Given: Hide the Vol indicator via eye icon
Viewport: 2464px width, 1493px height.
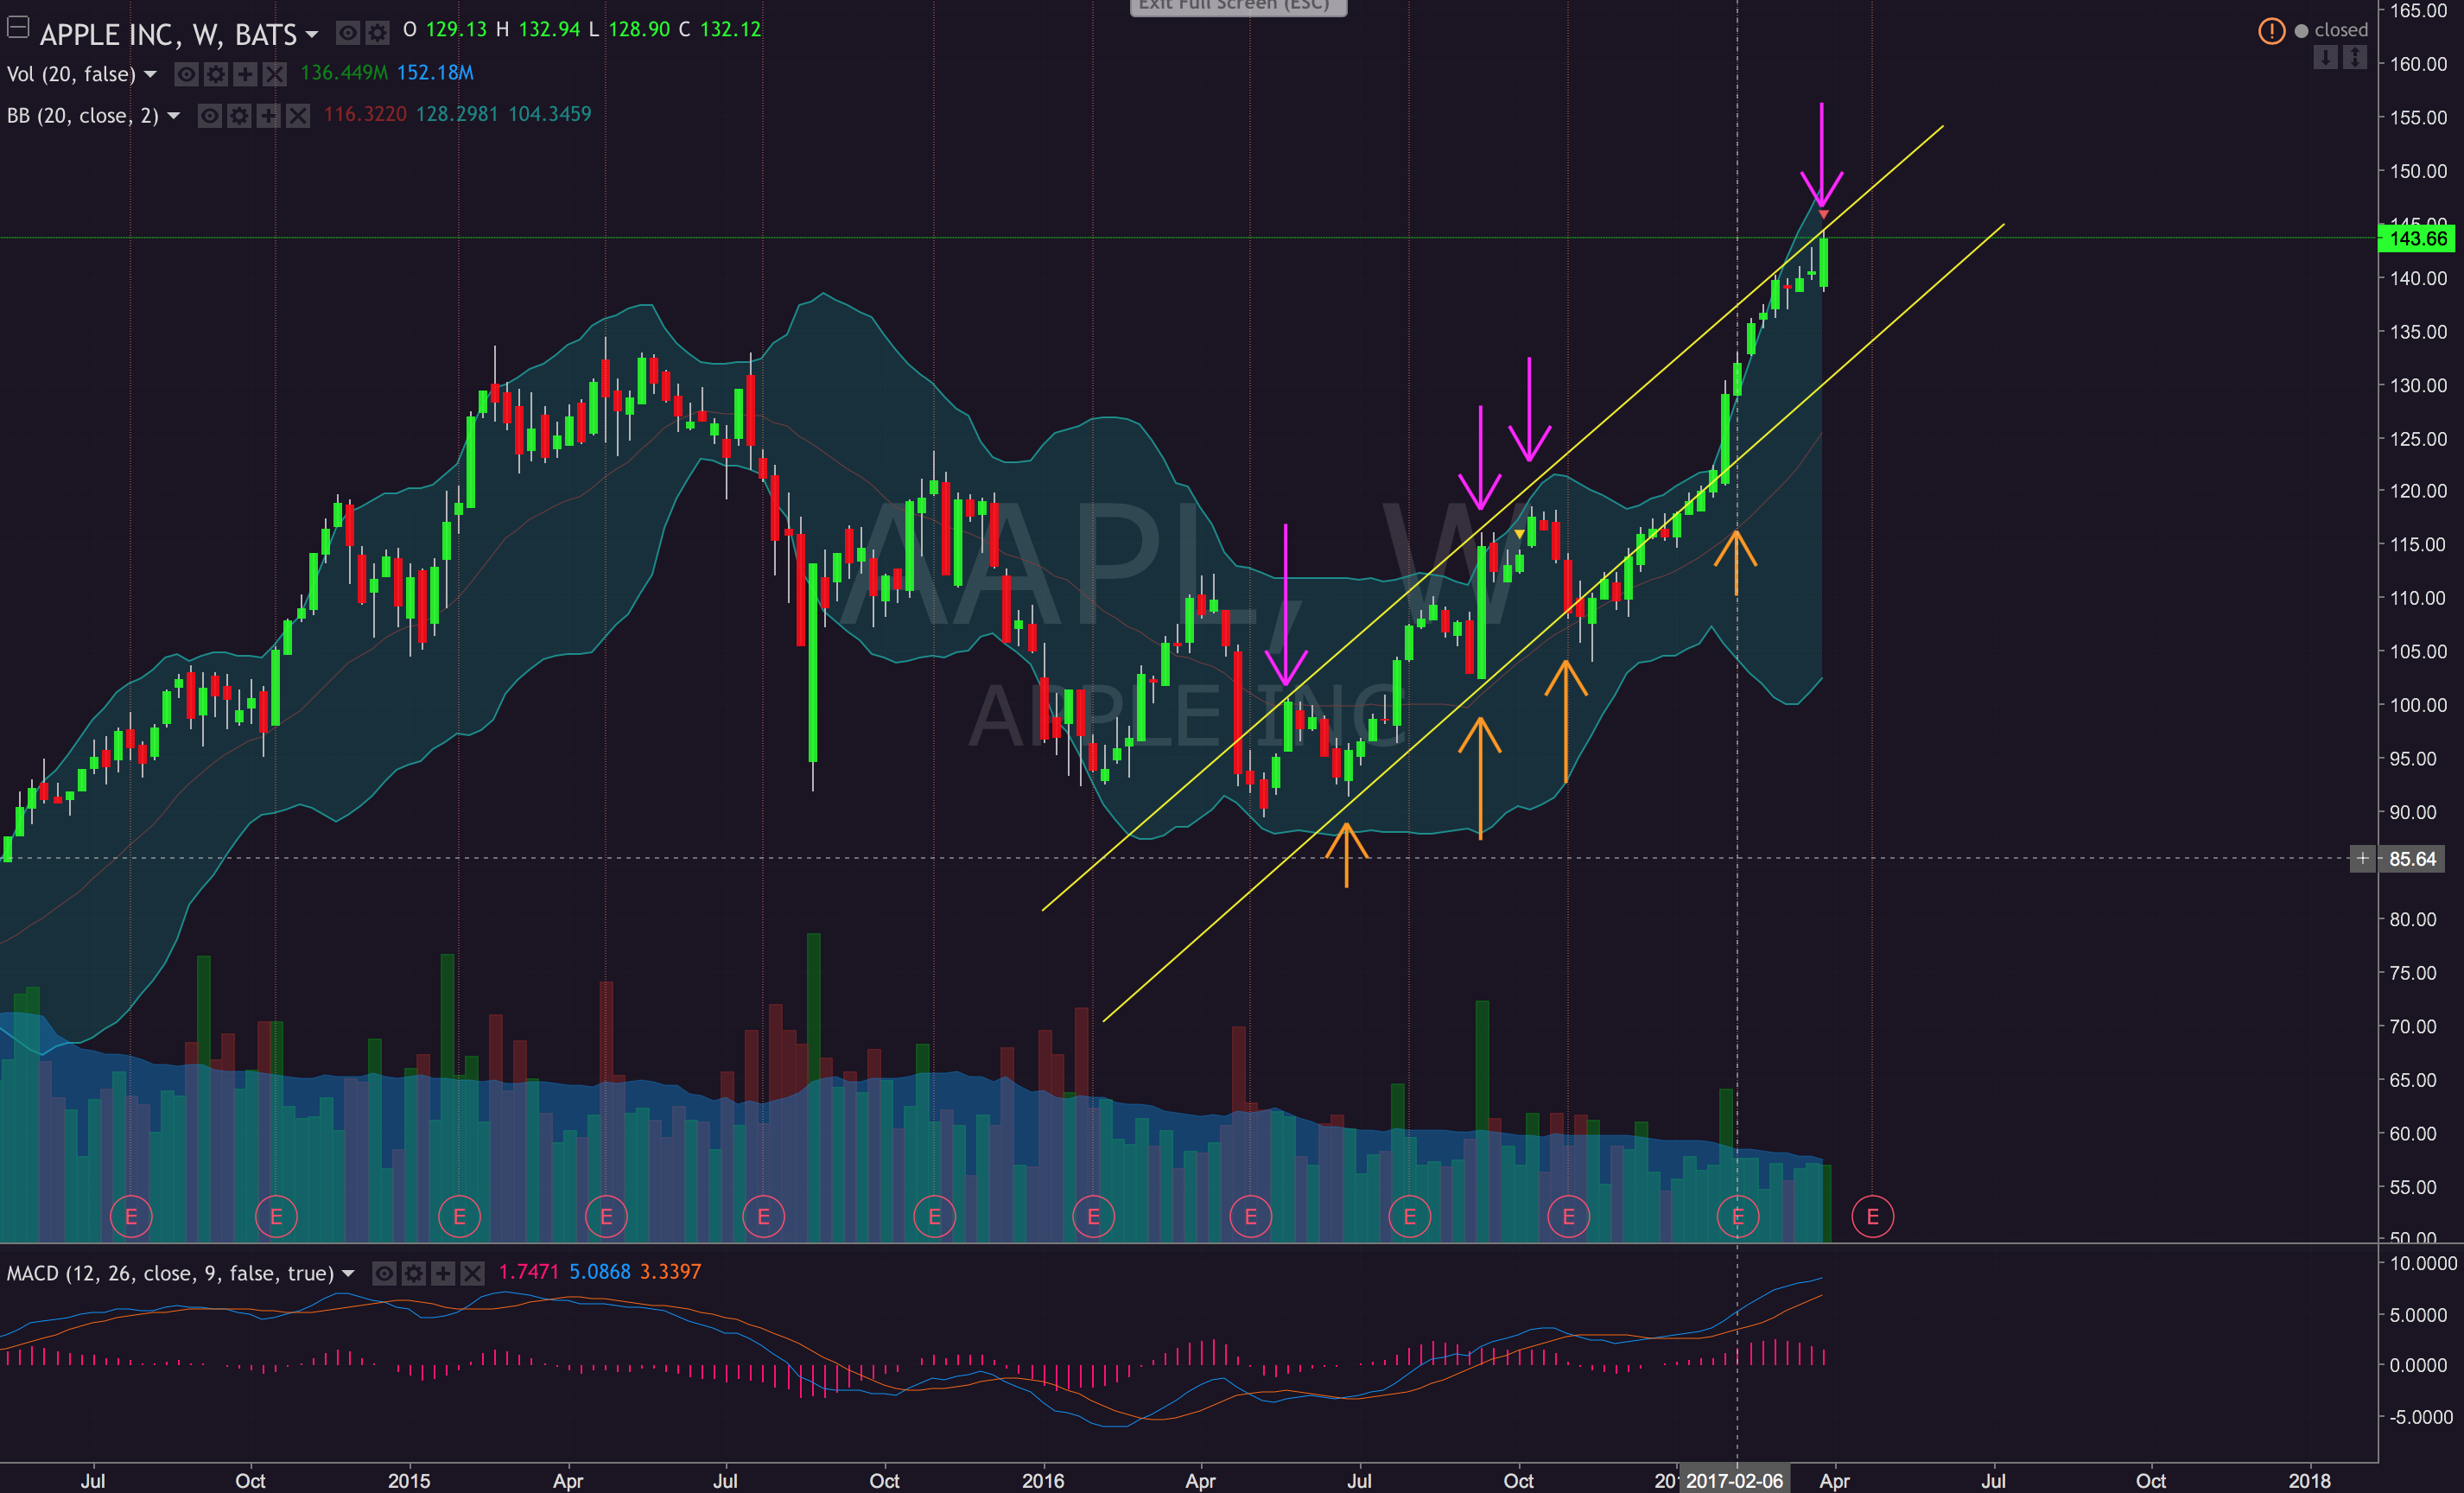Looking at the screenshot, I should [x=186, y=74].
